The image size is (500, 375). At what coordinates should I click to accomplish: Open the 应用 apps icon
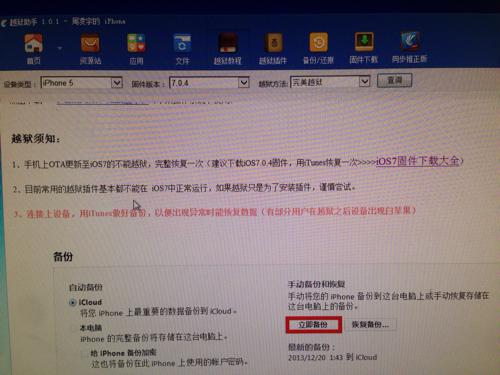tap(136, 49)
